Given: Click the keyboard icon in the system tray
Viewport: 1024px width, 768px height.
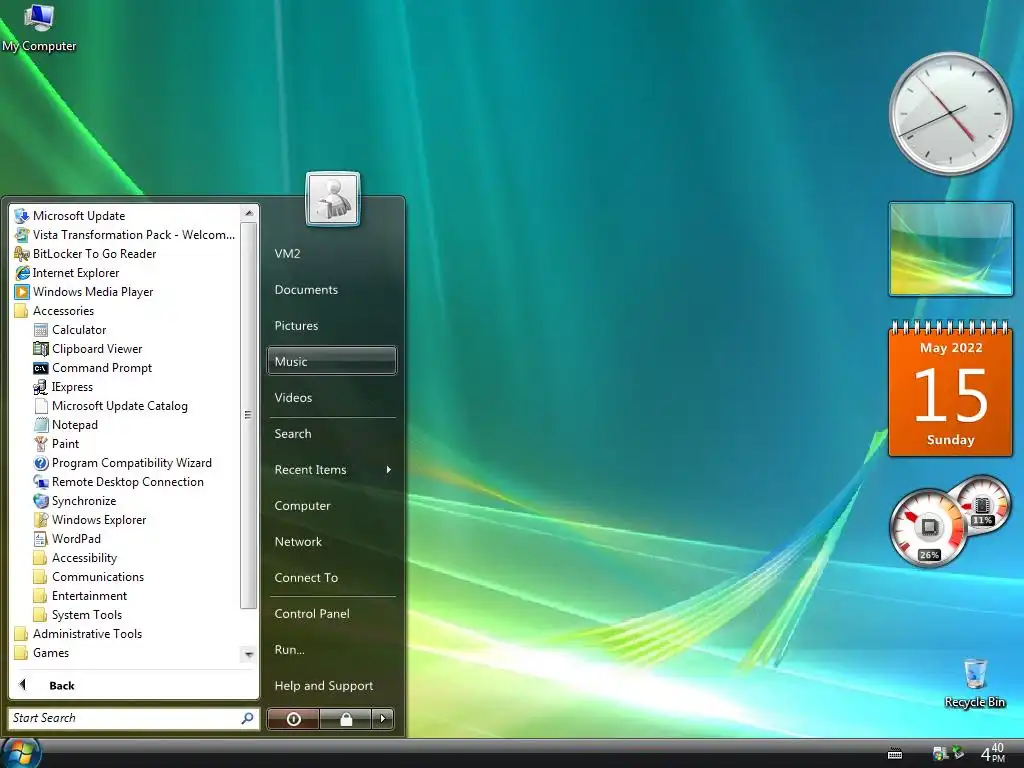Looking at the screenshot, I should pyautogui.click(x=895, y=754).
